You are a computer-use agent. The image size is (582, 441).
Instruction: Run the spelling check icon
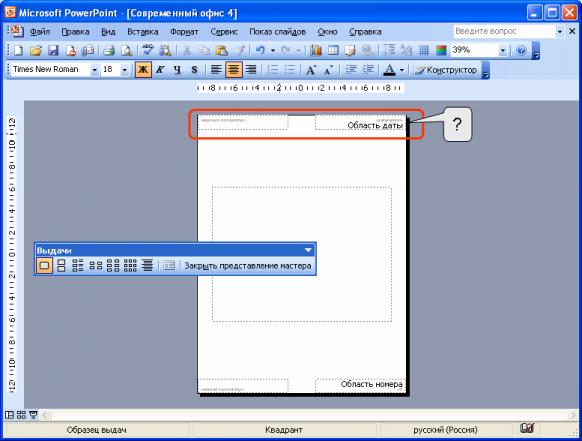pos(148,50)
